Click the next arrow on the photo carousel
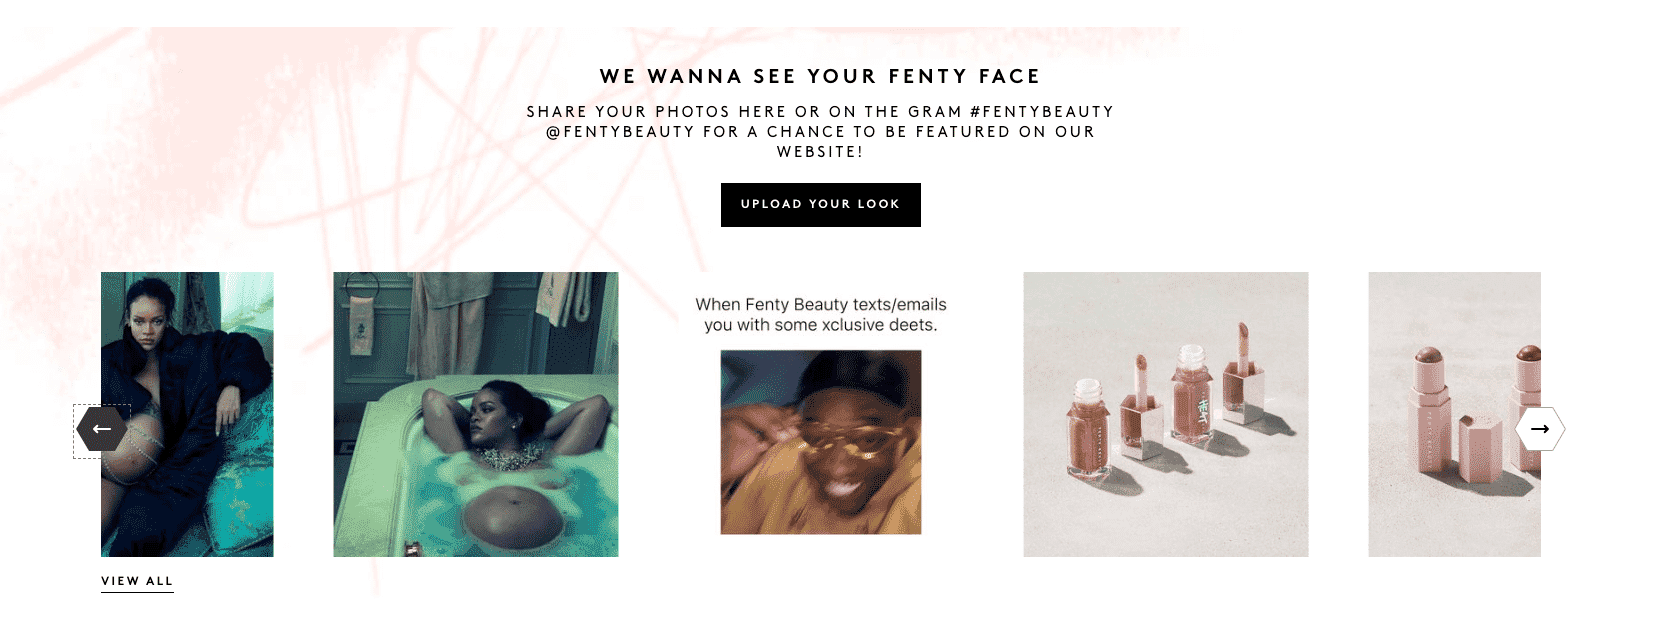 click(x=1539, y=429)
